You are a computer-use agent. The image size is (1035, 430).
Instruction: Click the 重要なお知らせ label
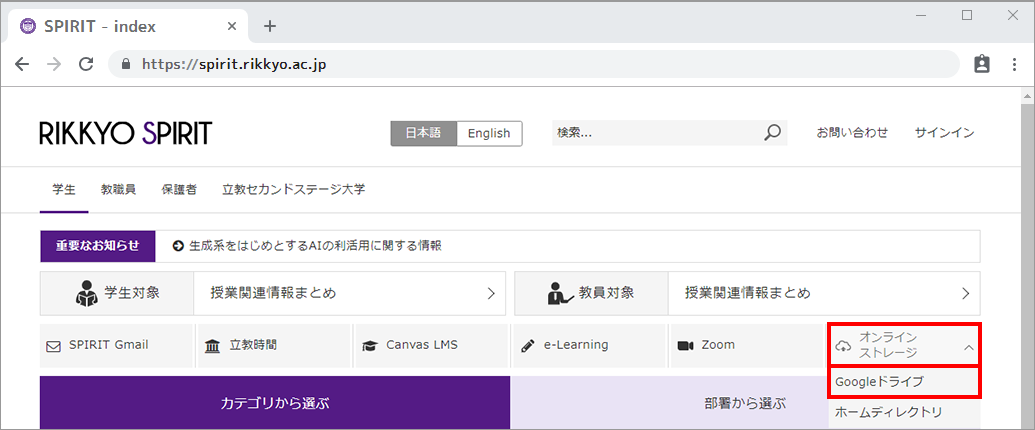point(97,246)
